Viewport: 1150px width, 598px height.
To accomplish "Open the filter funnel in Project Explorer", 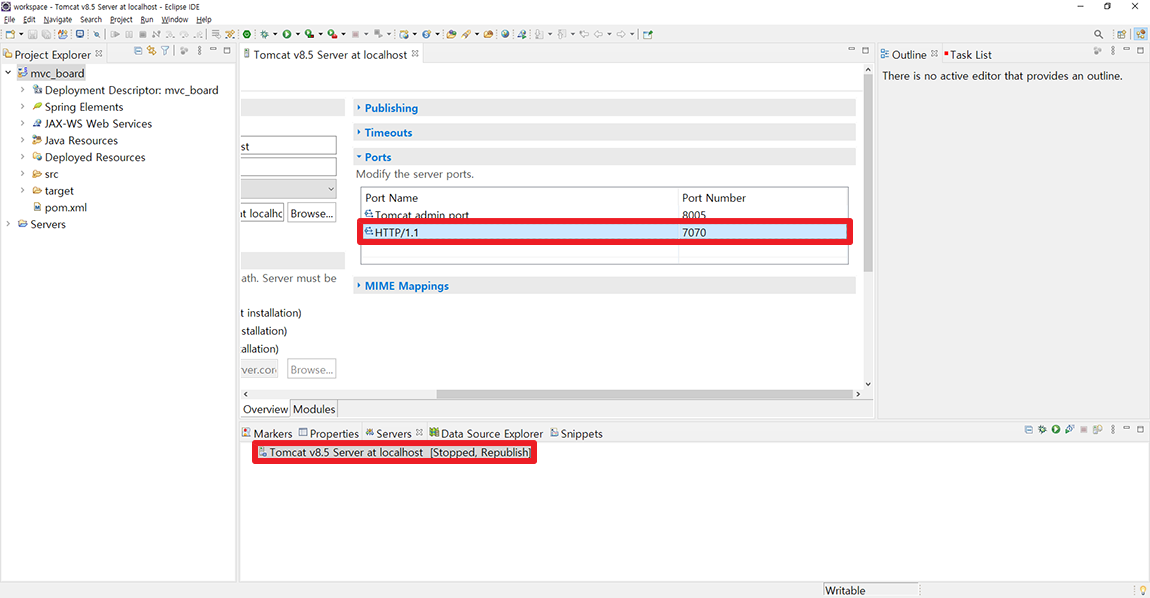I will click(165, 51).
